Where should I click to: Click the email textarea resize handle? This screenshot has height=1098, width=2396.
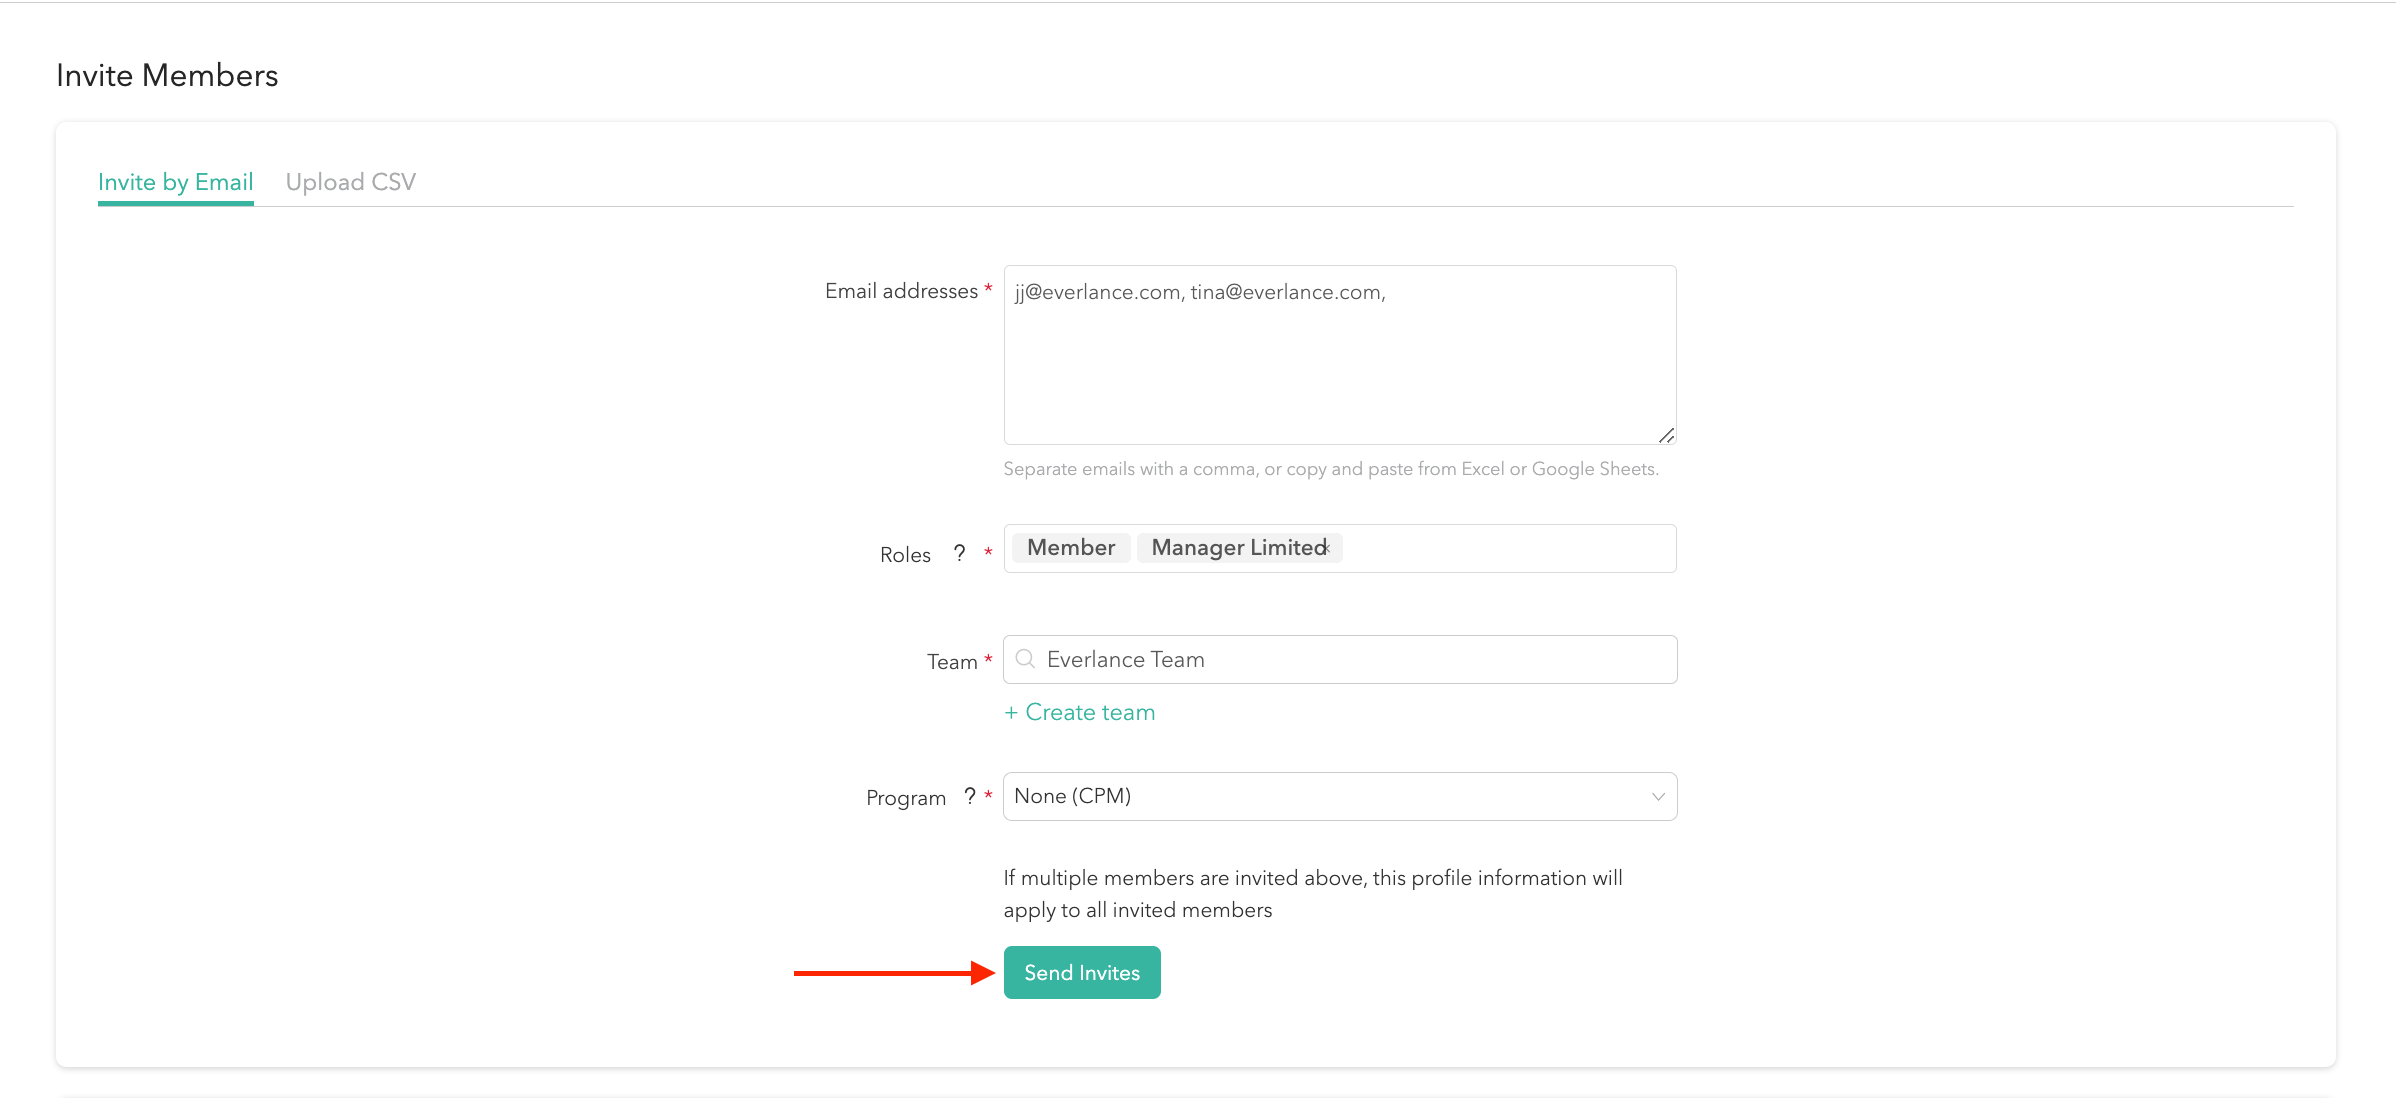pos(1666,435)
